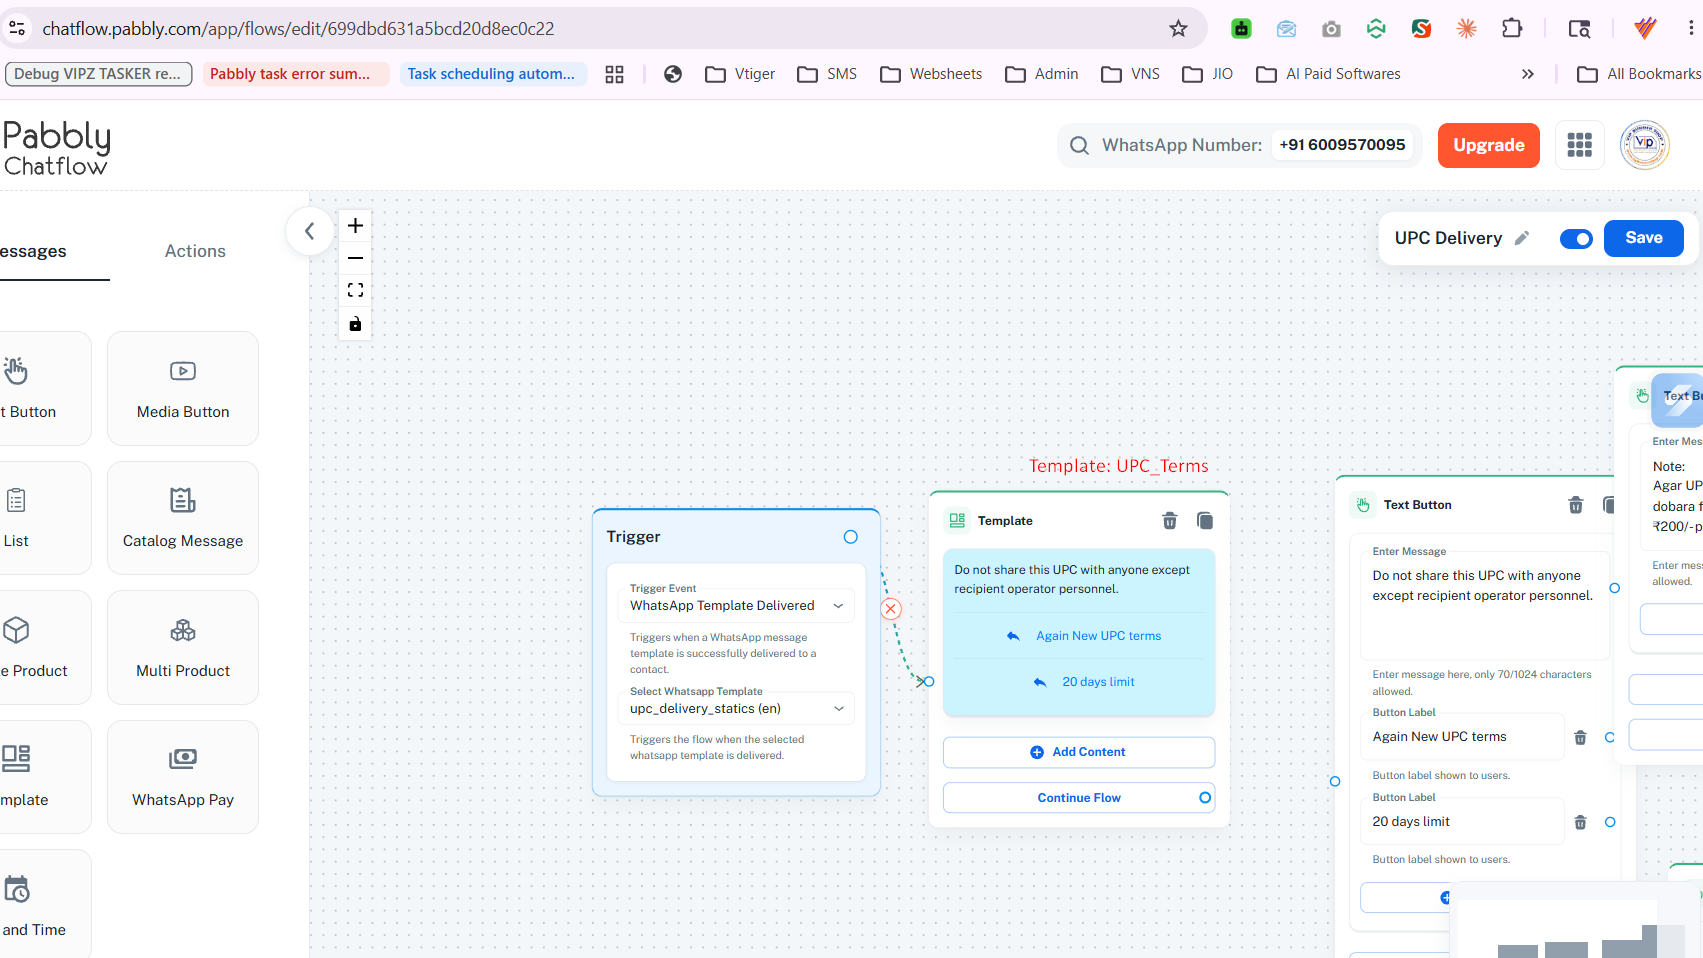Click the Continue Flow output handle
The image size is (1703, 958).
[x=1205, y=798]
